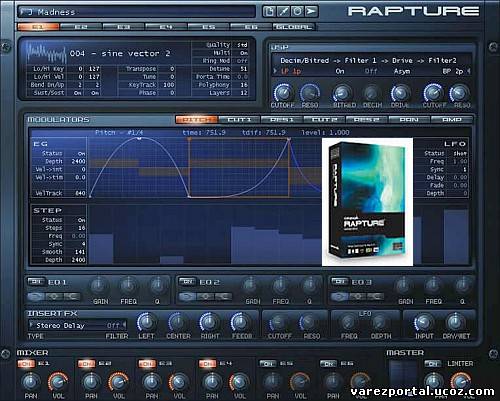Select the AMP modulator tab
The height and width of the screenshot is (401, 500).
[452, 120]
